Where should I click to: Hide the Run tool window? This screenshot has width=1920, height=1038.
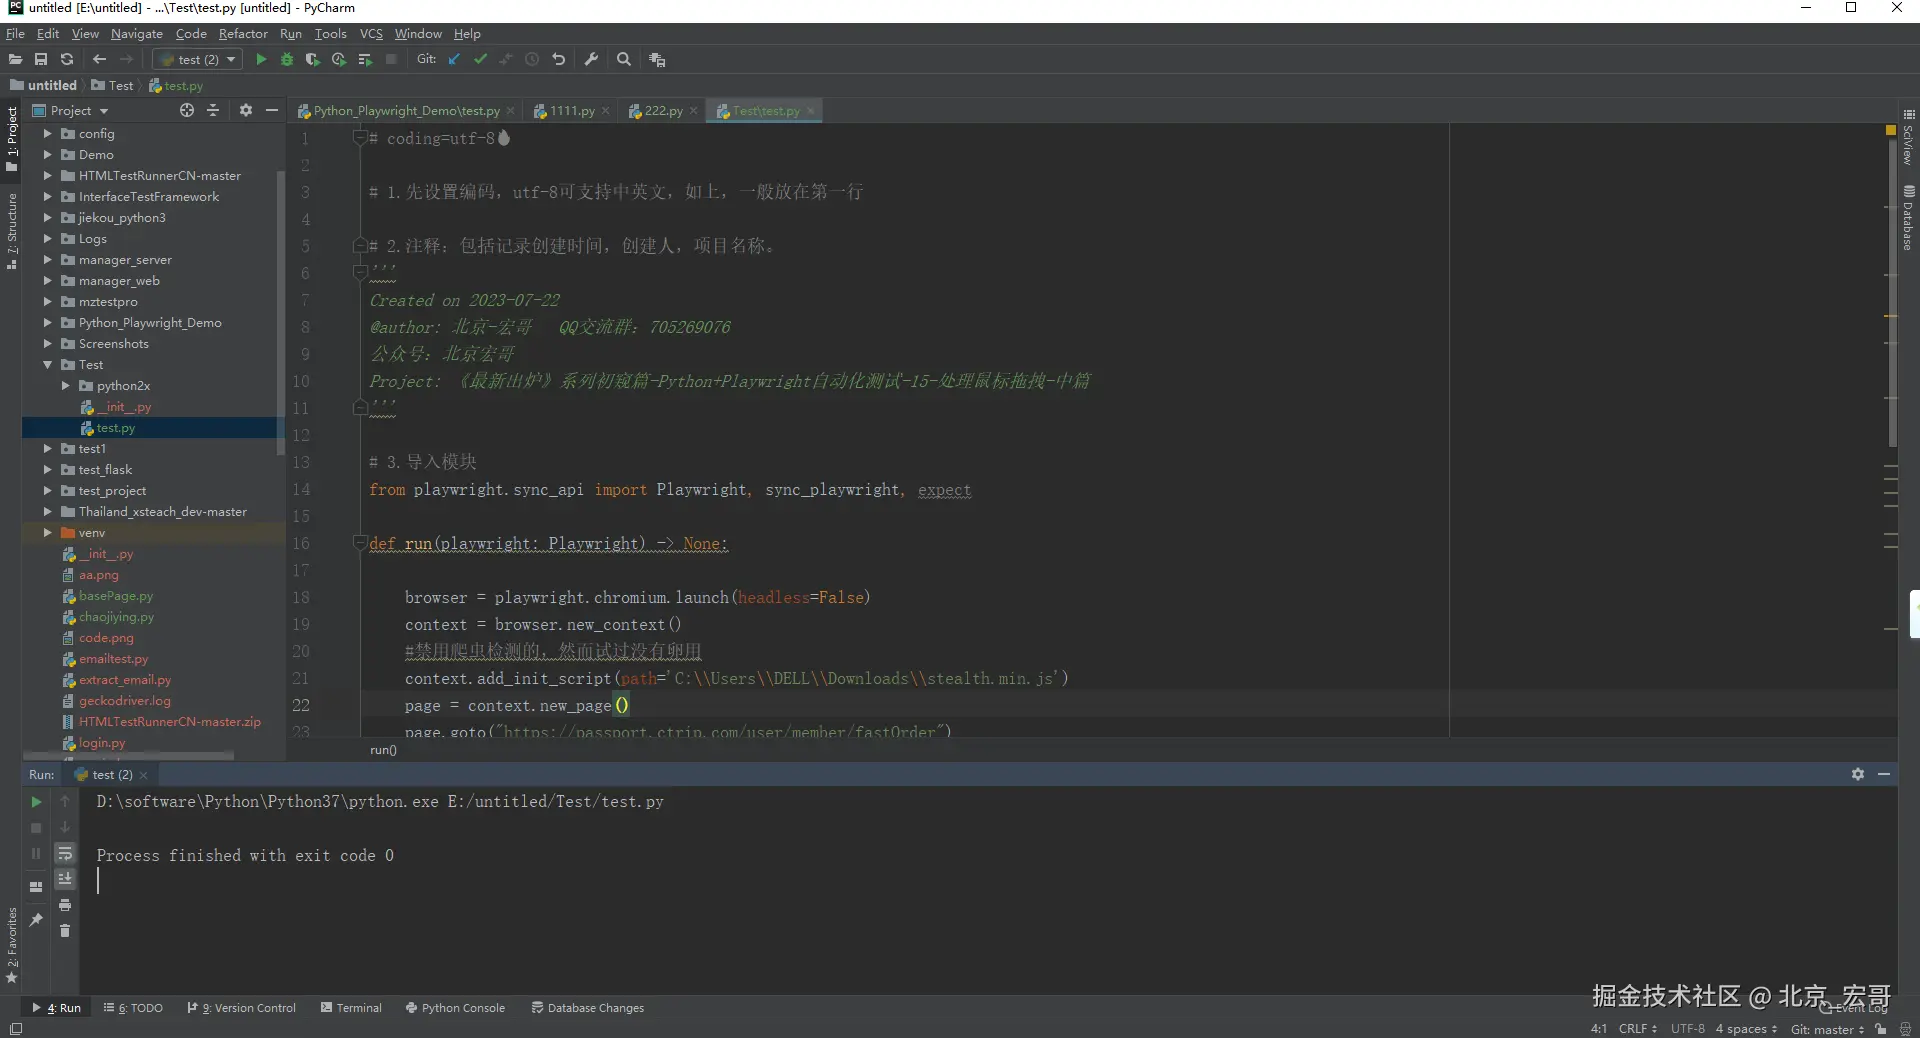(x=1884, y=775)
